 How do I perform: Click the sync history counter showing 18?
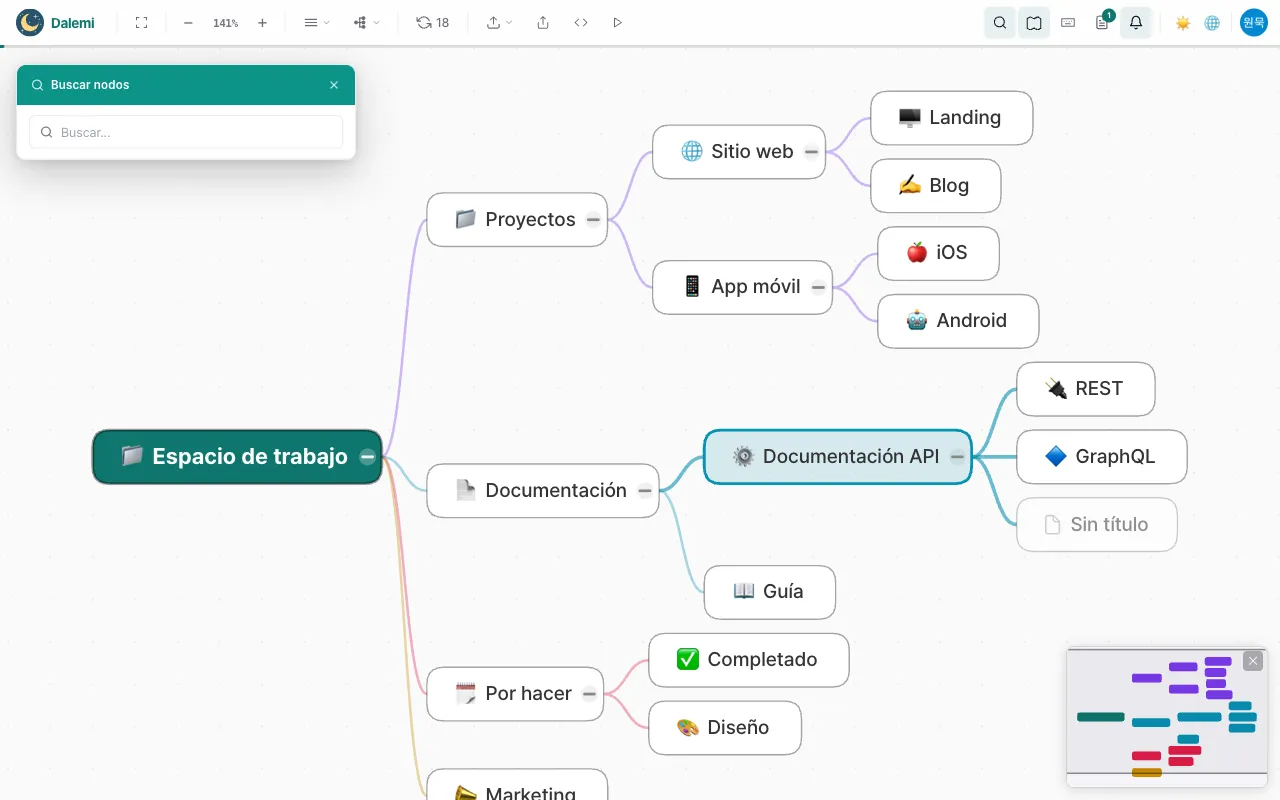pyautogui.click(x=433, y=22)
